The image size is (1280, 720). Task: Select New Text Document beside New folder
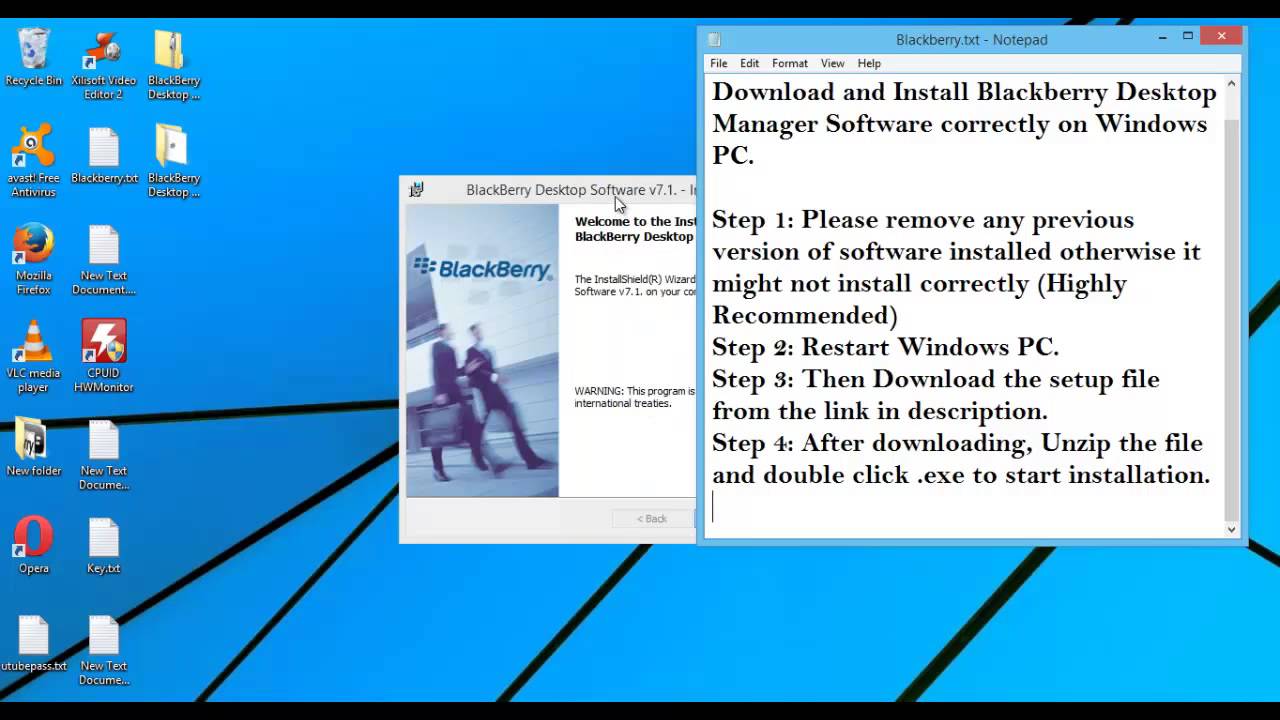104,455
